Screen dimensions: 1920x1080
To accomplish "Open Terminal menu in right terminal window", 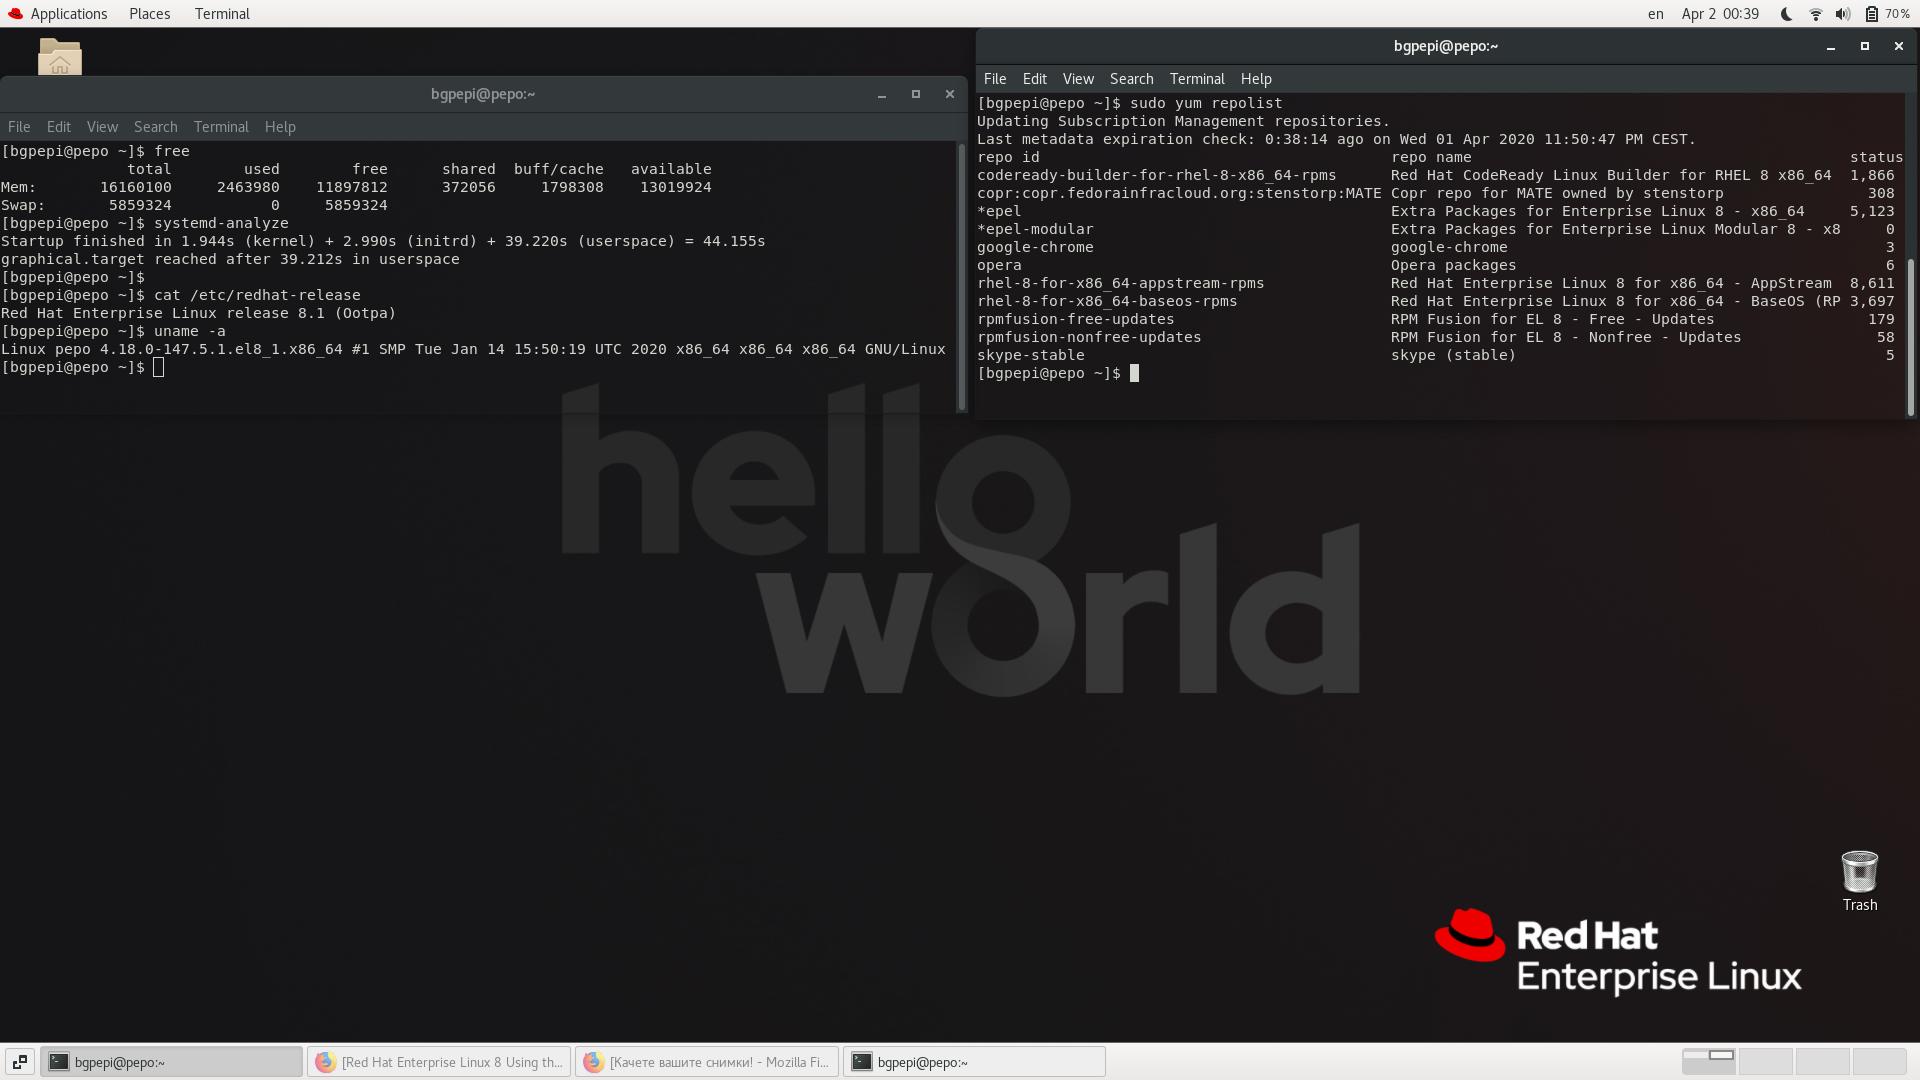I will 1197,79.
